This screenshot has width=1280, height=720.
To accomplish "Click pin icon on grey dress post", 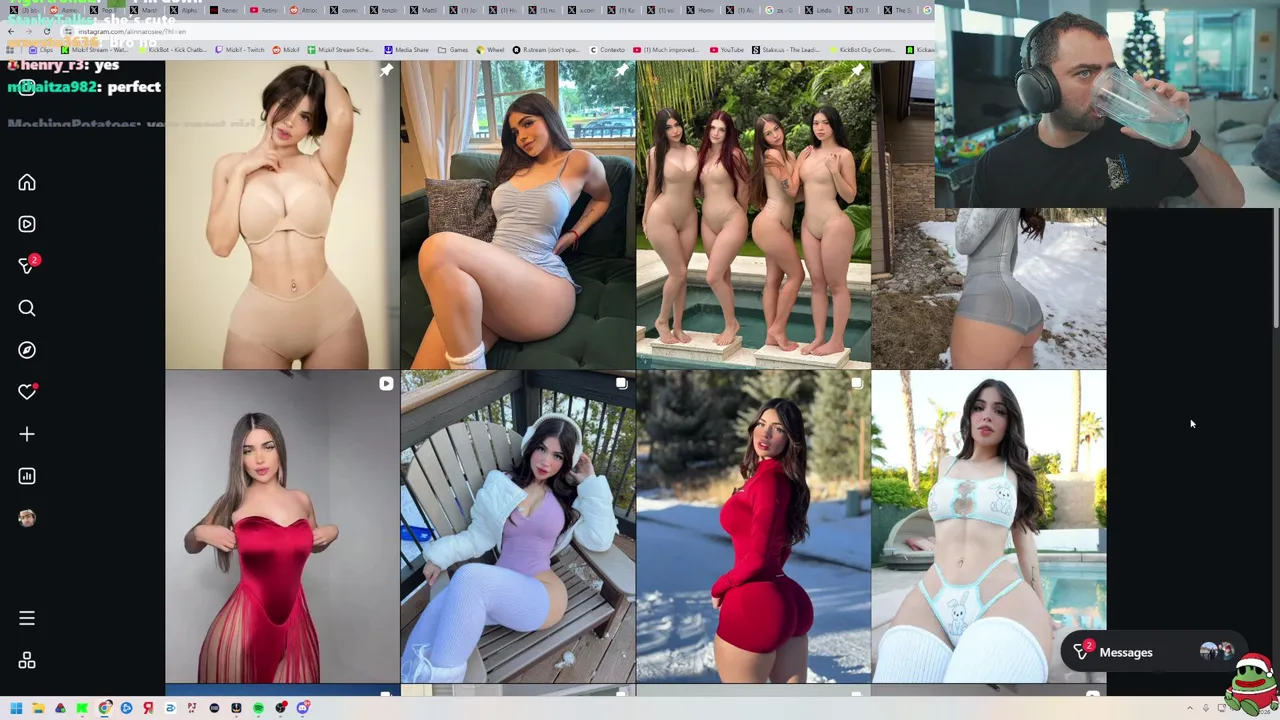I will pyautogui.click(x=622, y=71).
